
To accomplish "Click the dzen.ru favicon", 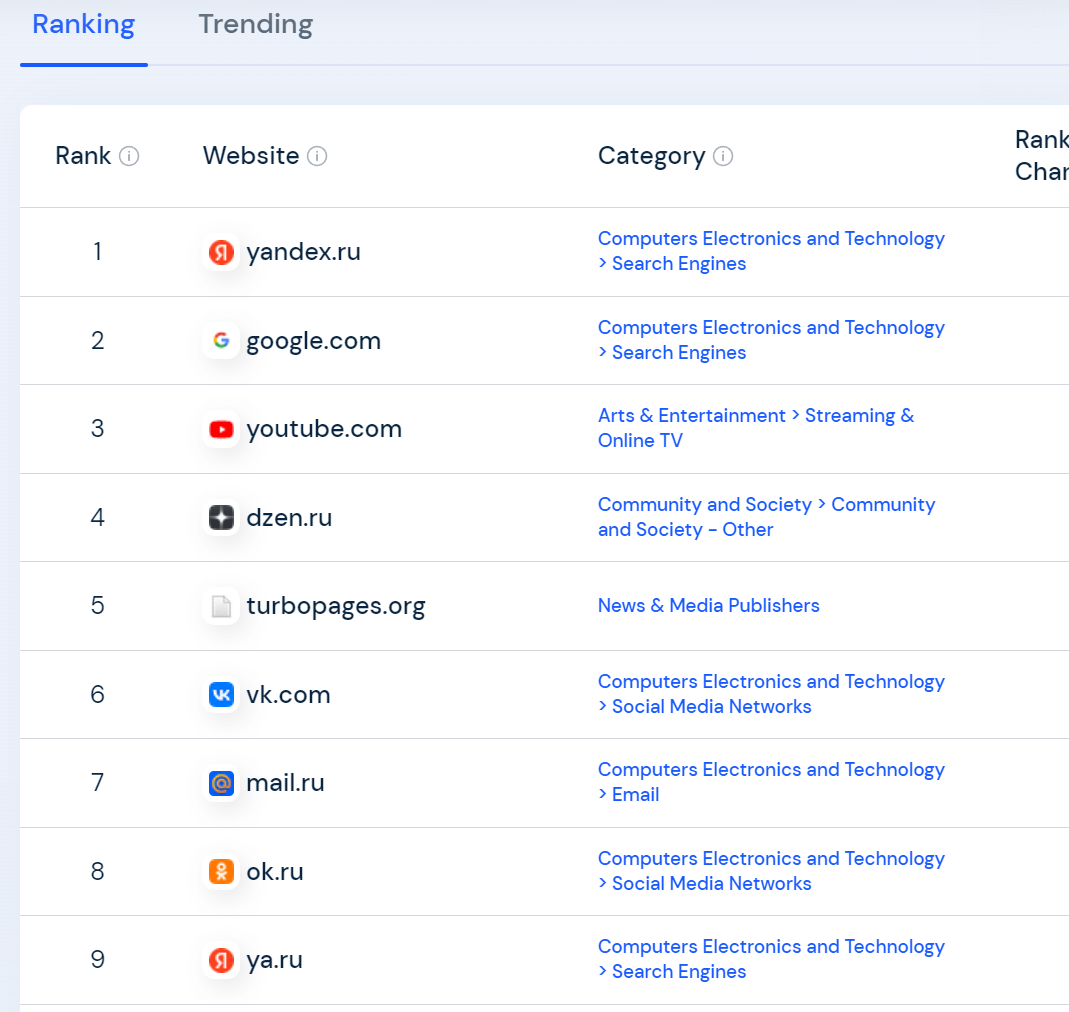I will coord(222,518).
